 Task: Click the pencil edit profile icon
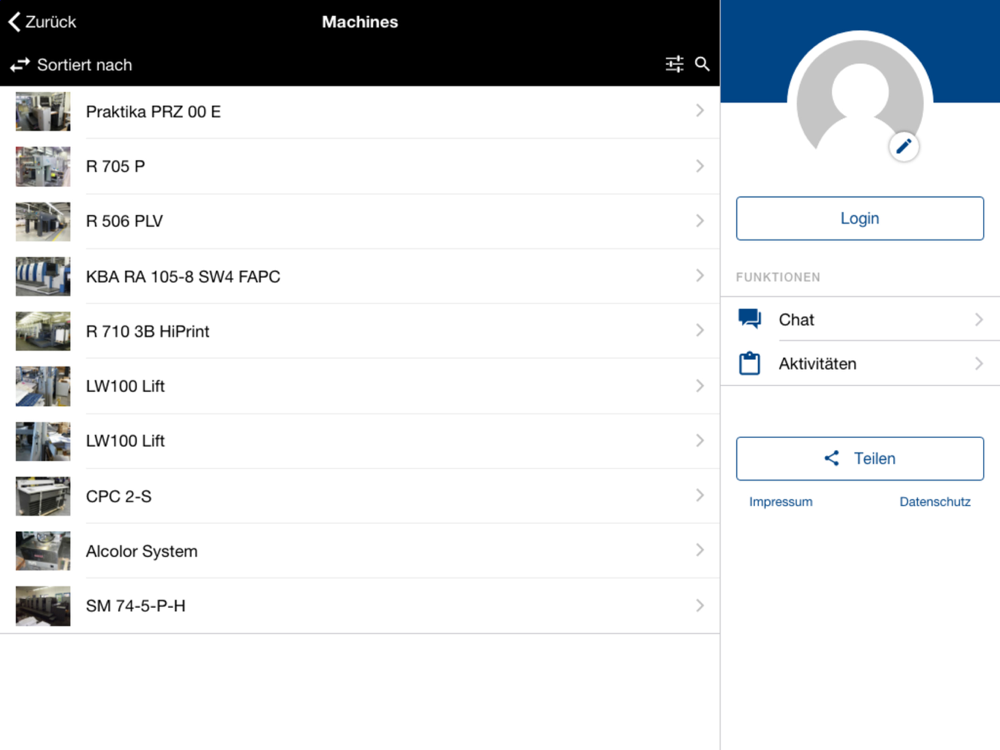[904, 147]
